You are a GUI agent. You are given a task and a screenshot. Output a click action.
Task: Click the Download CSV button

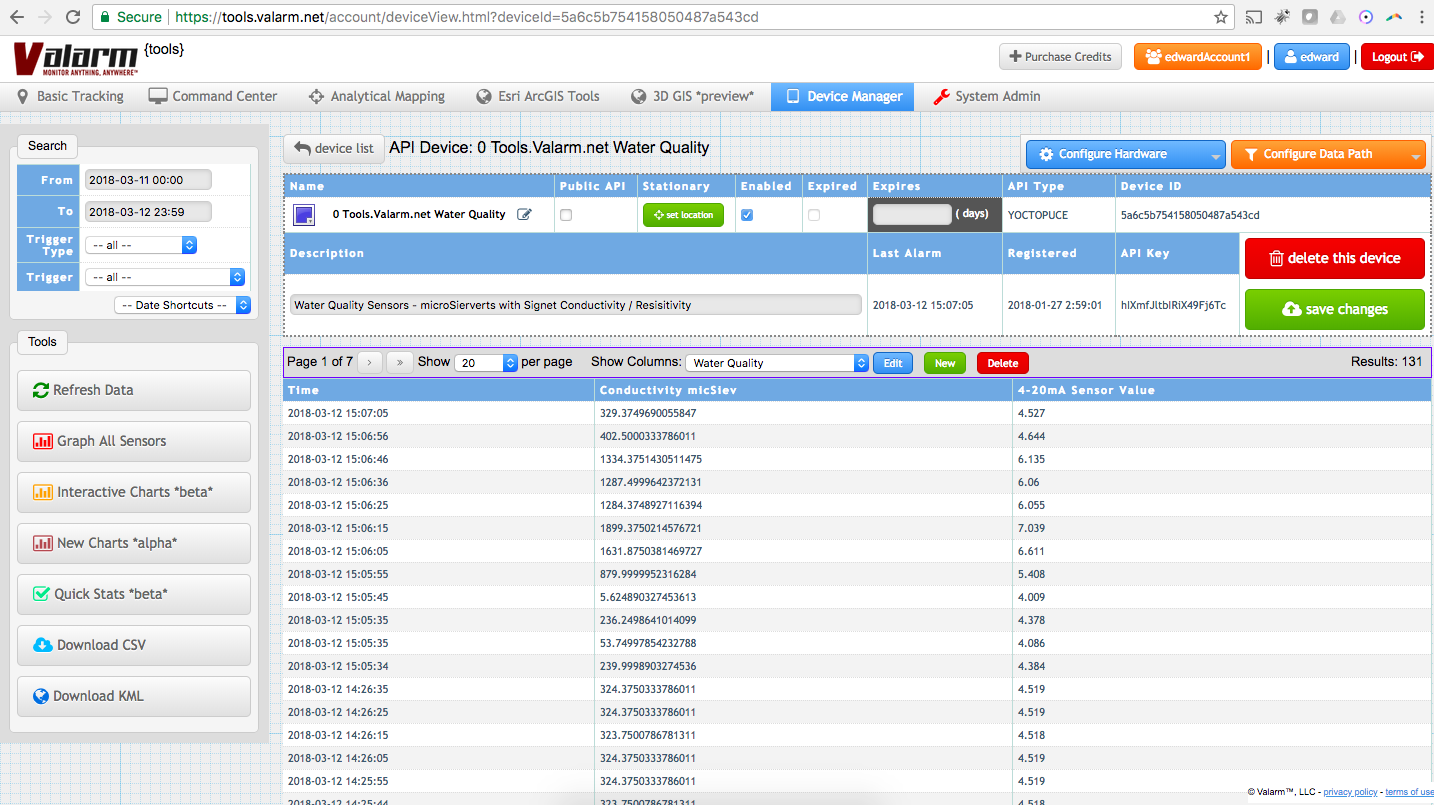click(x=134, y=645)
